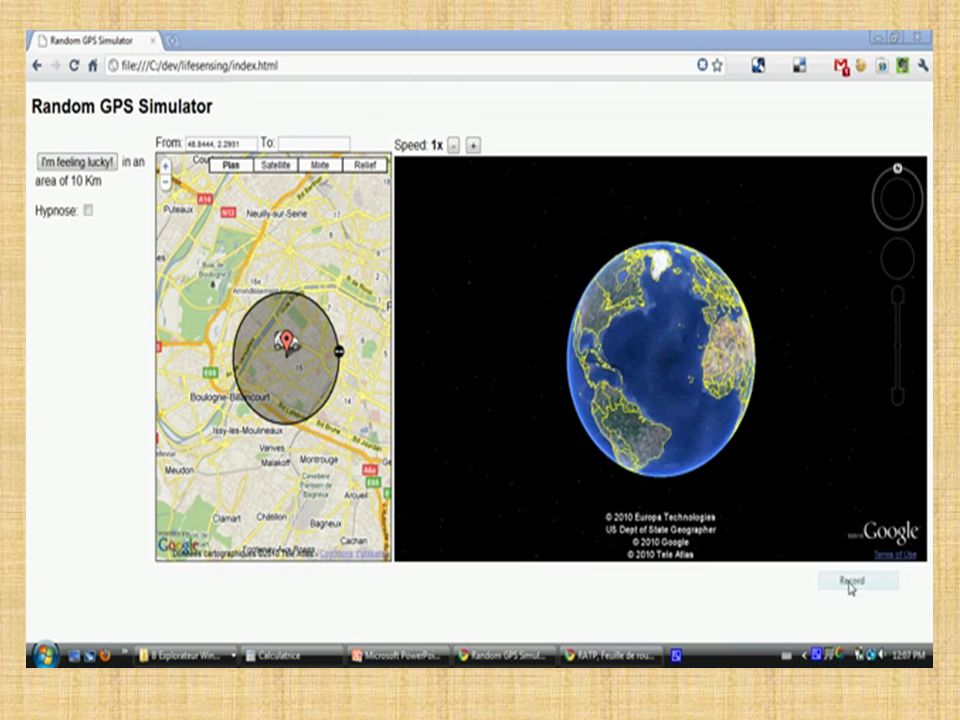Decrease speed with the minus button
Image resolution: width=960 pixels, height=720 pixels.
(453, 145)
